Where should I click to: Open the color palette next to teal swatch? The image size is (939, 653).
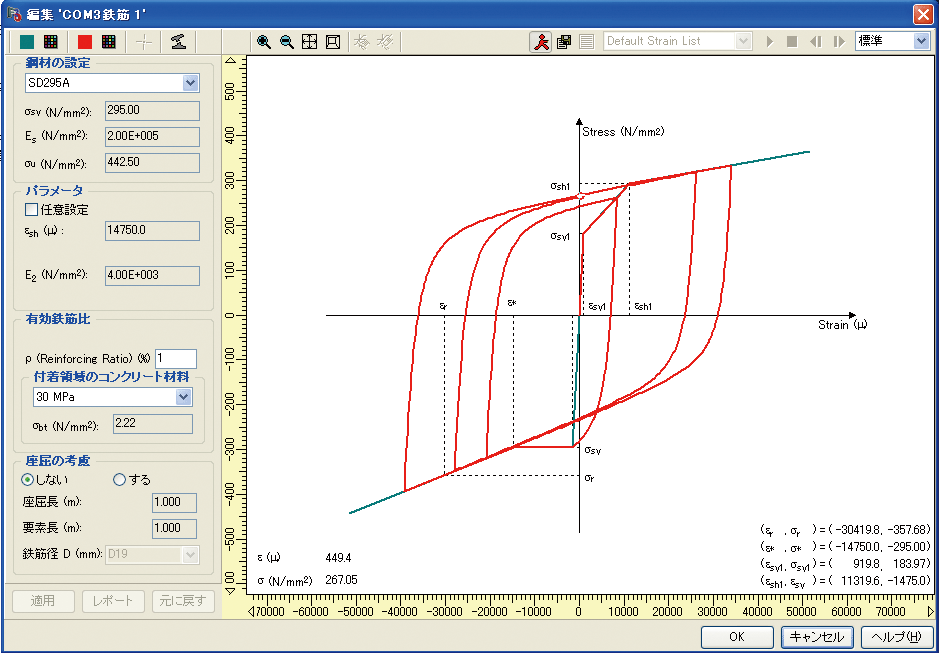click(49, 42)
